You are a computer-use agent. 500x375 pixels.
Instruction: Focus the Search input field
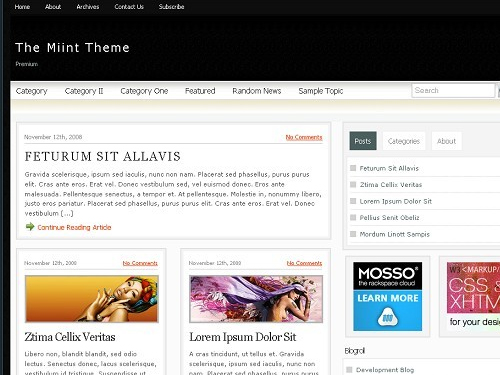coord(453,90)
